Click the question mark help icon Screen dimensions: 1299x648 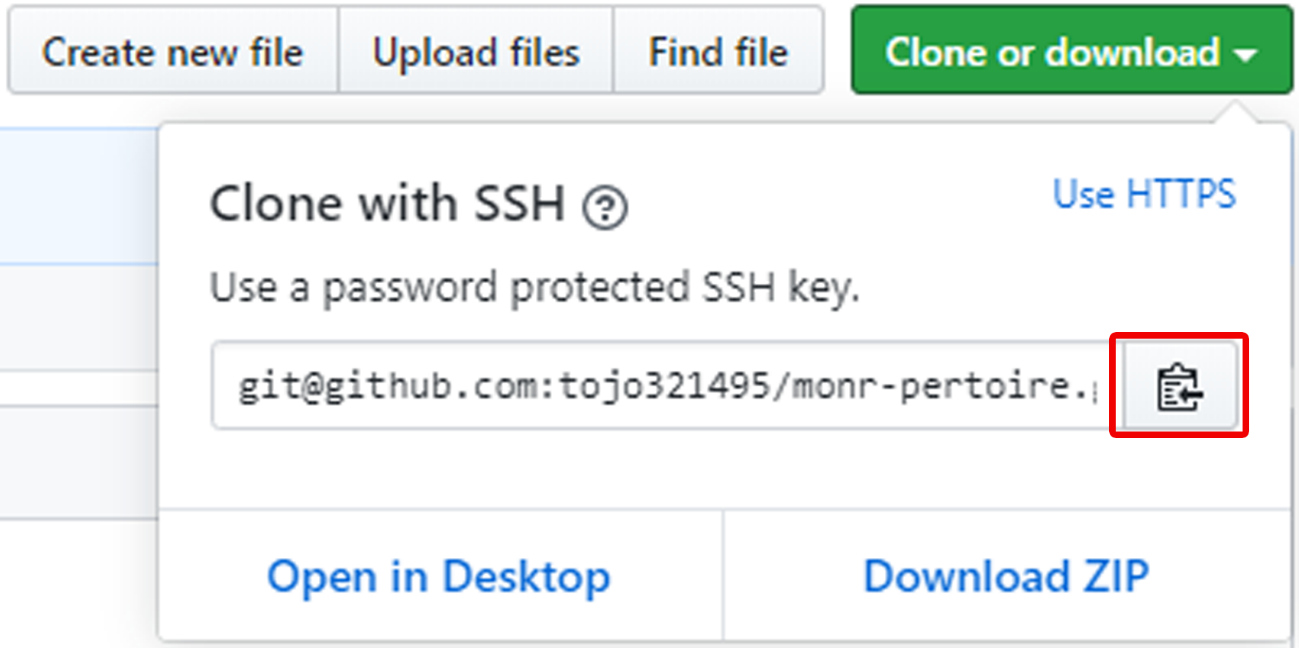[606, 208]
